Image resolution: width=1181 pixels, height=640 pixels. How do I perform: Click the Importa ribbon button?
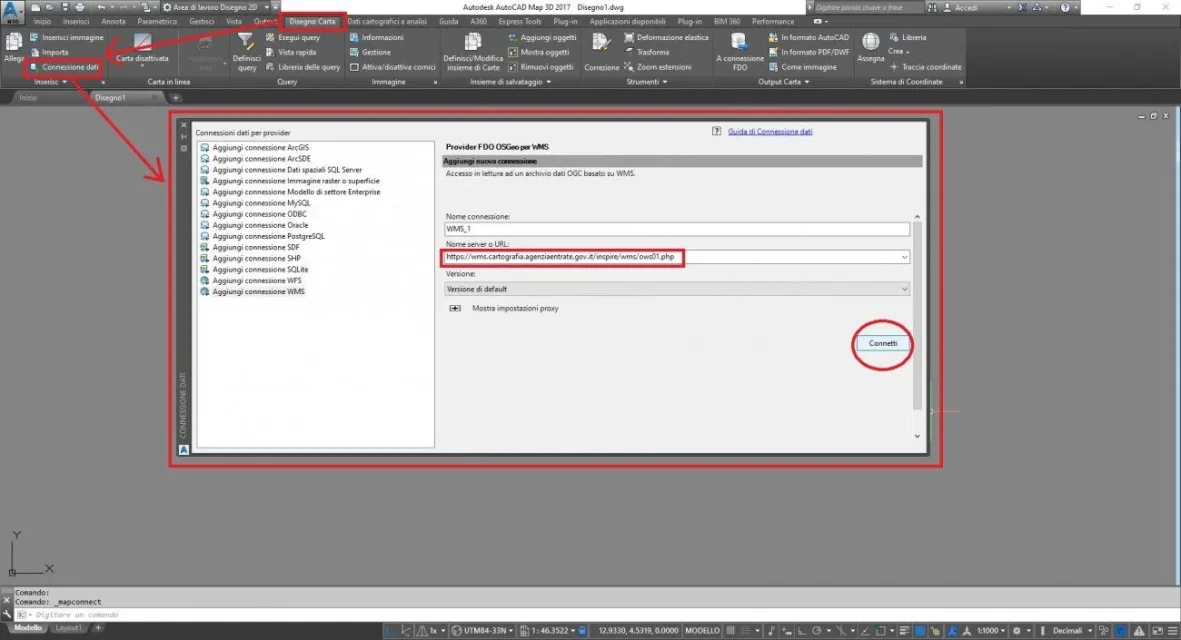(x=49, y=52)
